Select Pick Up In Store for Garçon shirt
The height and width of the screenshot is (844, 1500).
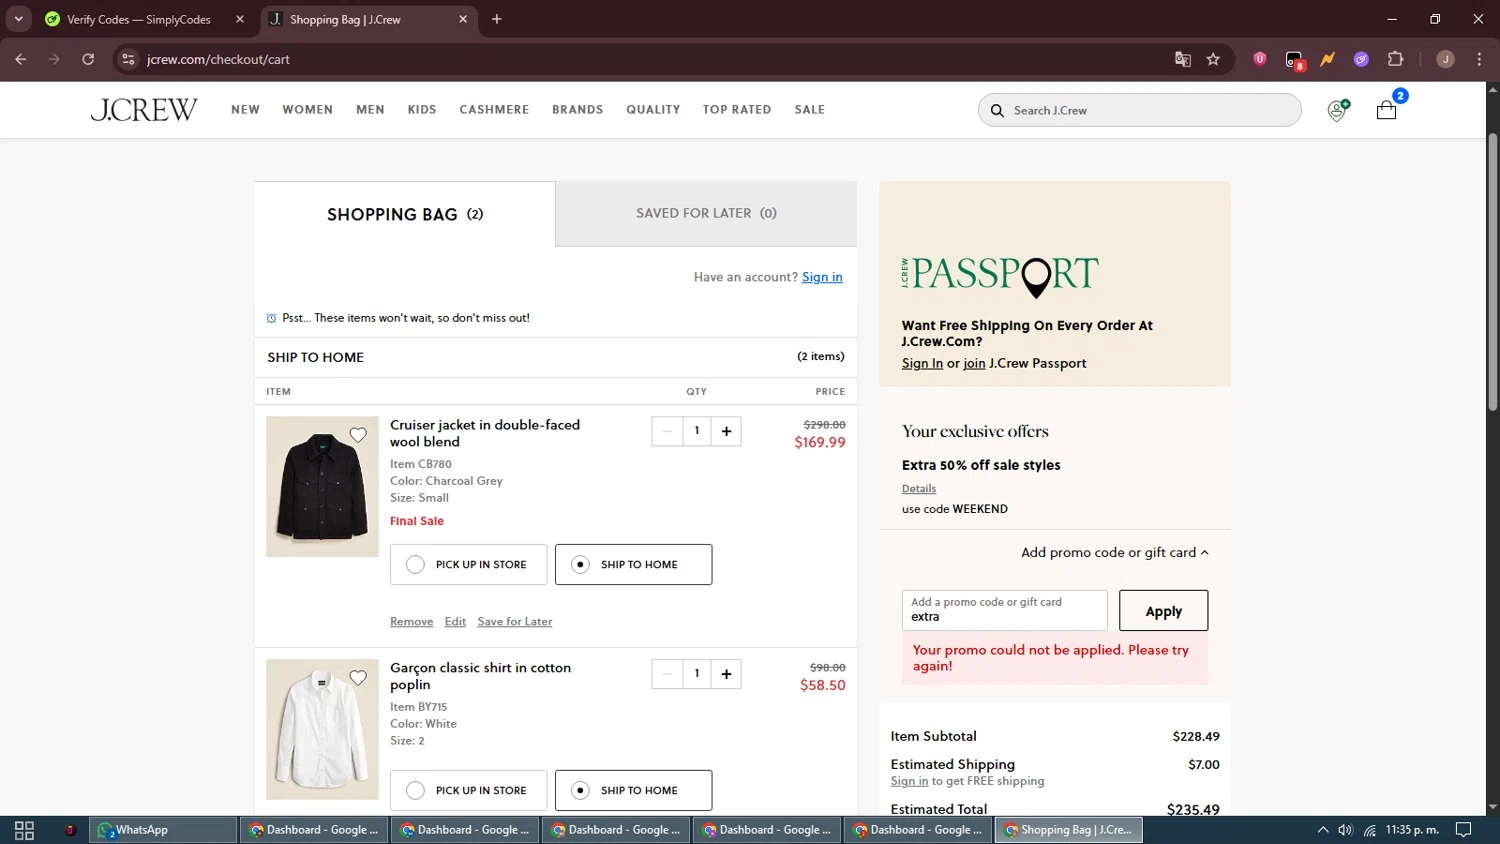468,791
